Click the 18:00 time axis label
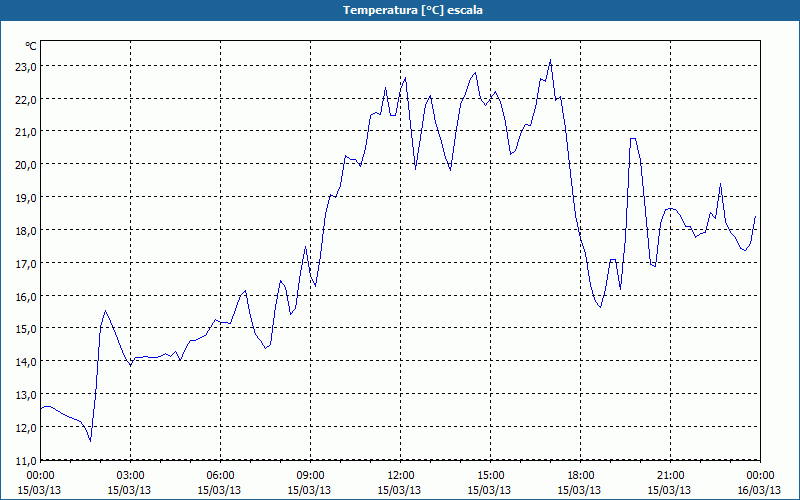The height and width of the screenshot is (500, 800). tap(580, 475)
